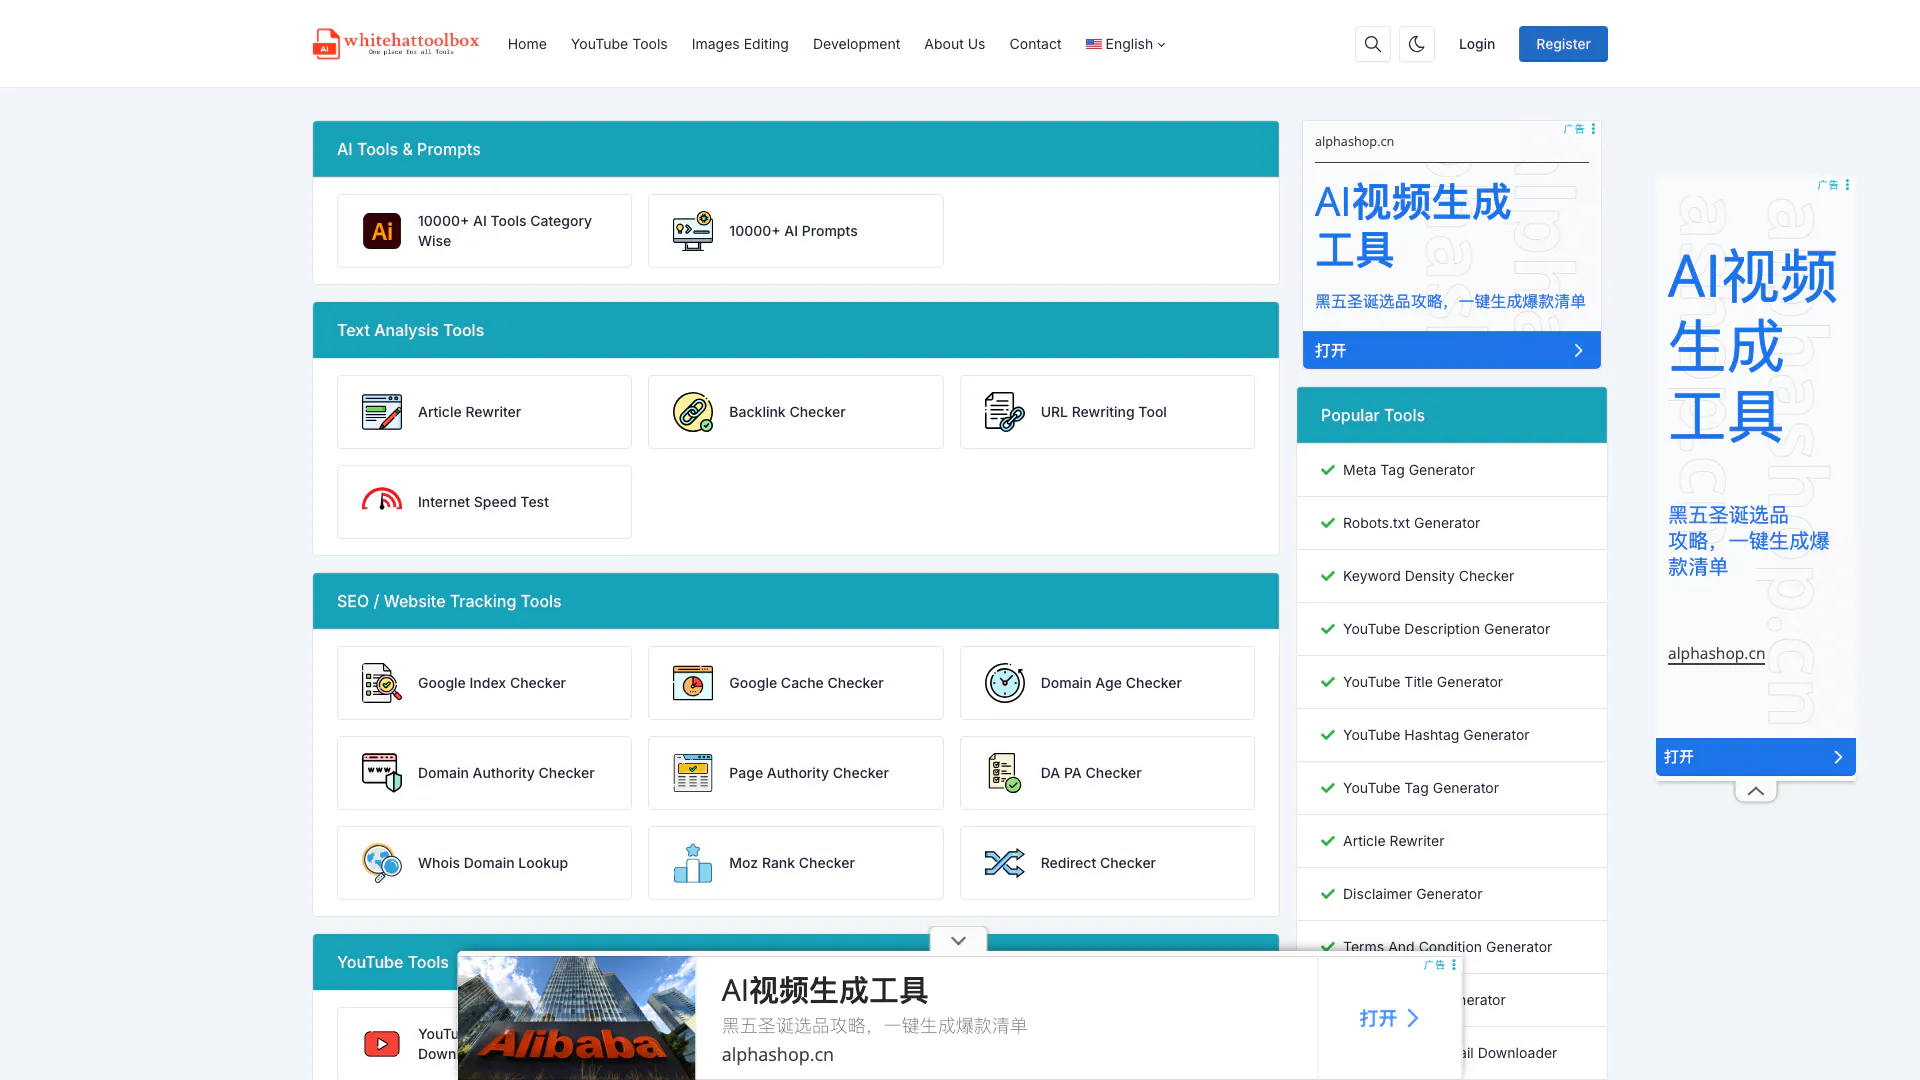The height and width of the screenshot is (1080, 1920).
Task: Click the Article Rewriter tool icon
Action: pos(381,412)
